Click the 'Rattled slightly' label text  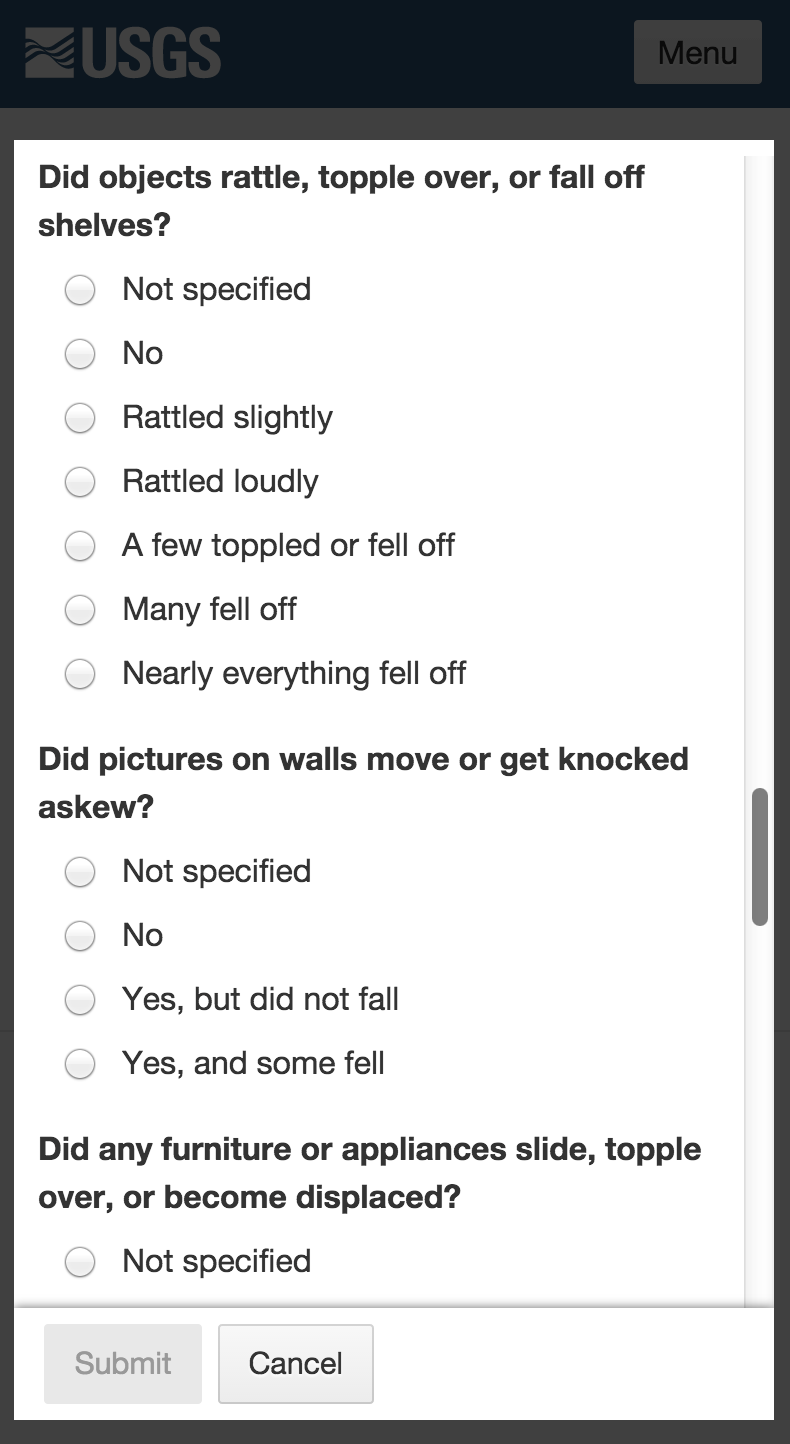coord(227,417)
